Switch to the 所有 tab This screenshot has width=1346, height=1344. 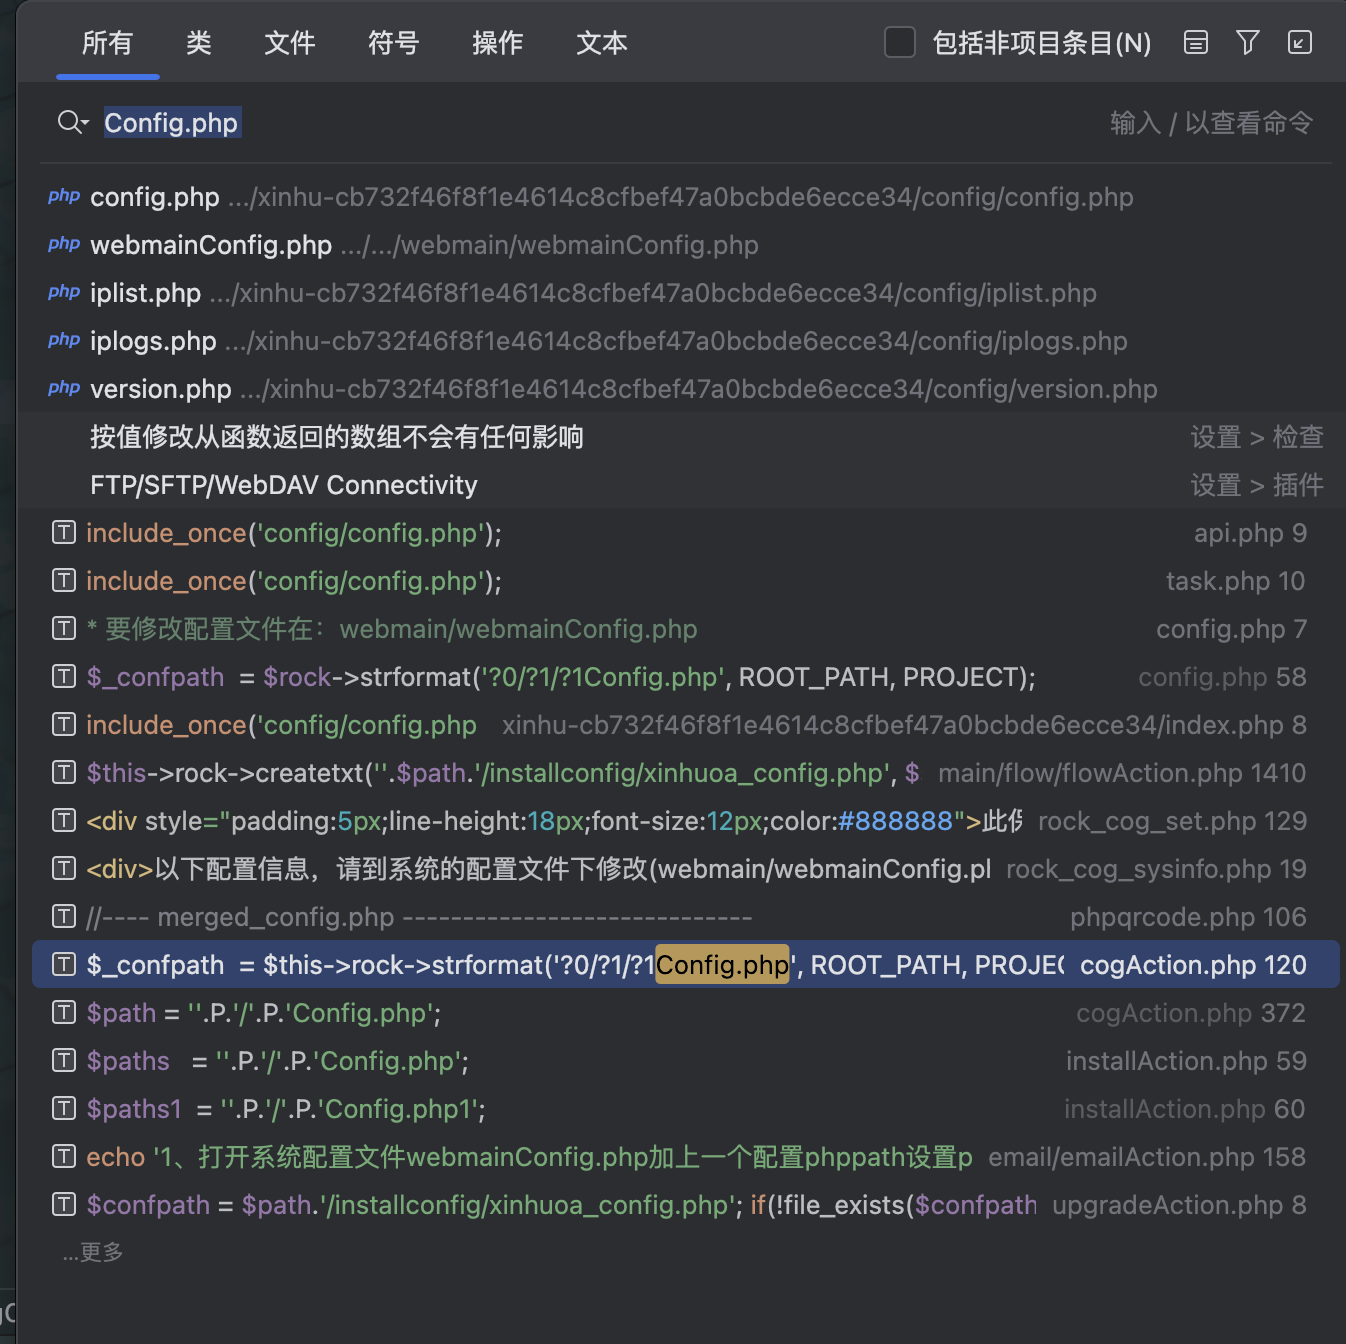click(107, 43)
